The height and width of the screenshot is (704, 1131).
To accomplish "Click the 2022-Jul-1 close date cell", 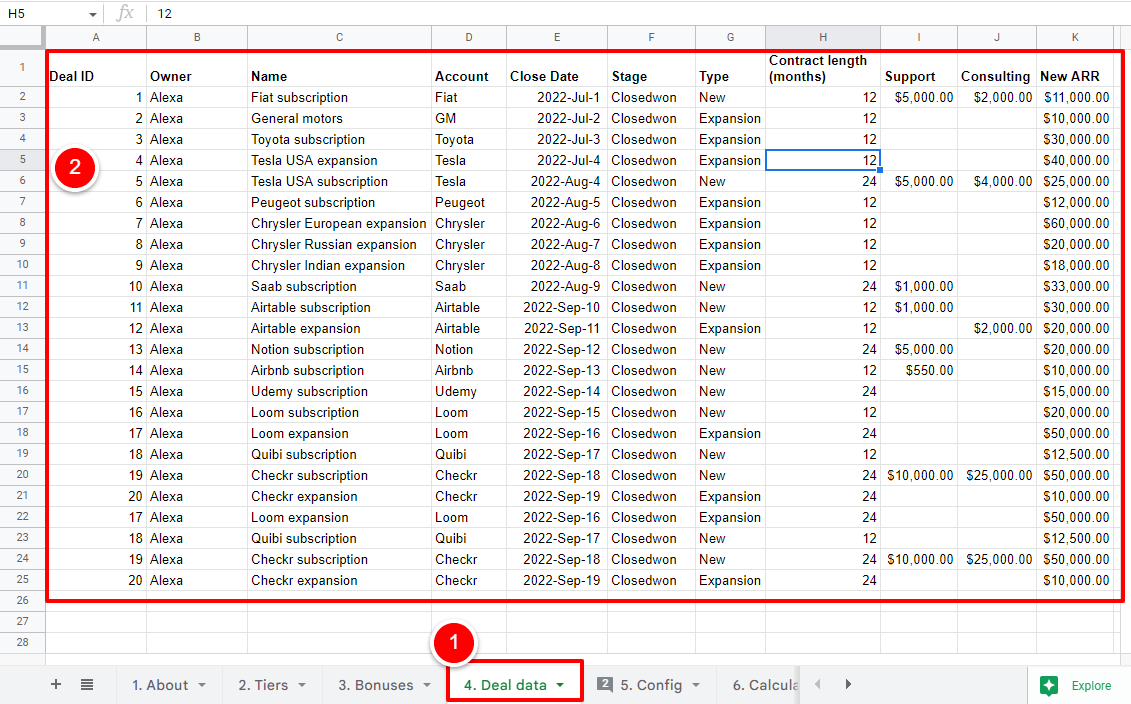I will pyautogui.click(x=557, y=97).
